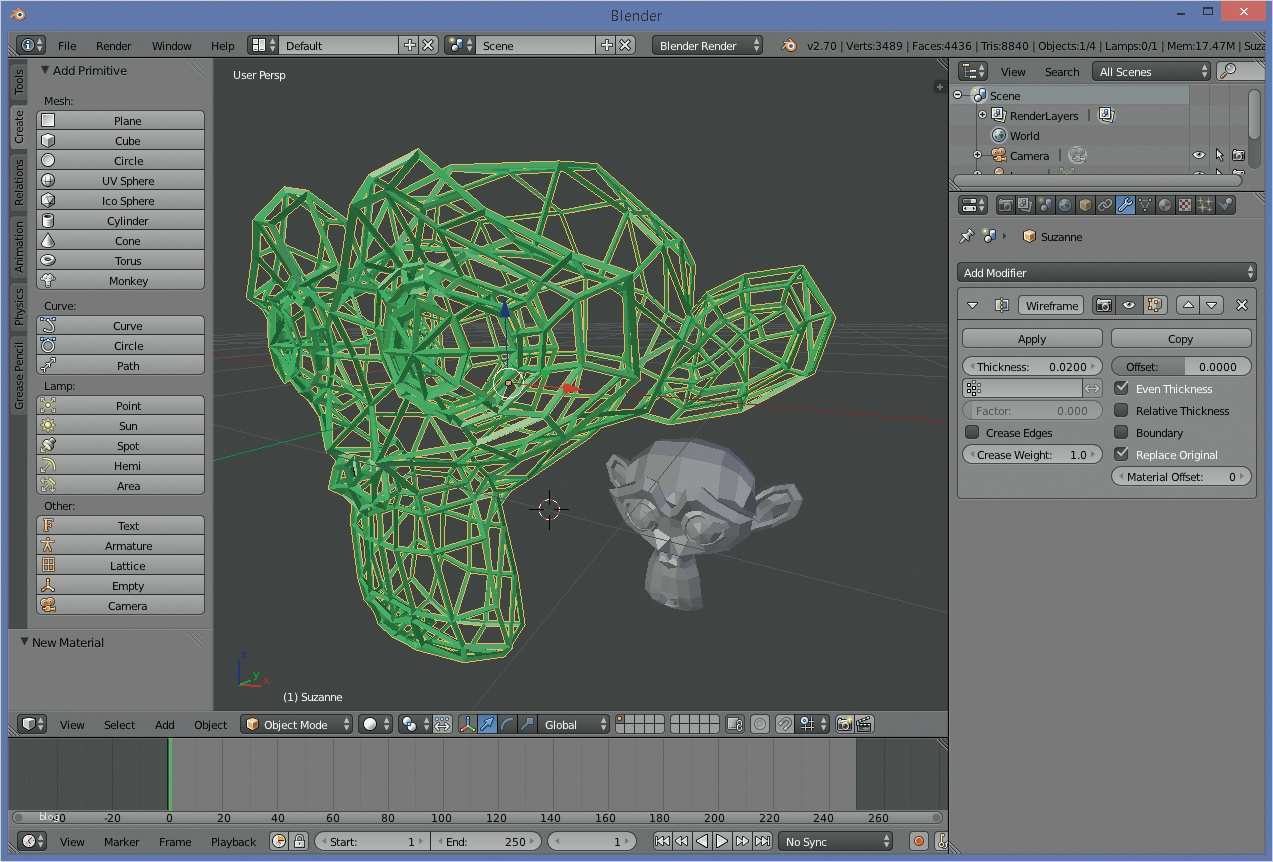This screenshot has height=862, width=1273.
Task: Adjust the Thickness value slider
Action: [1031, 367]
